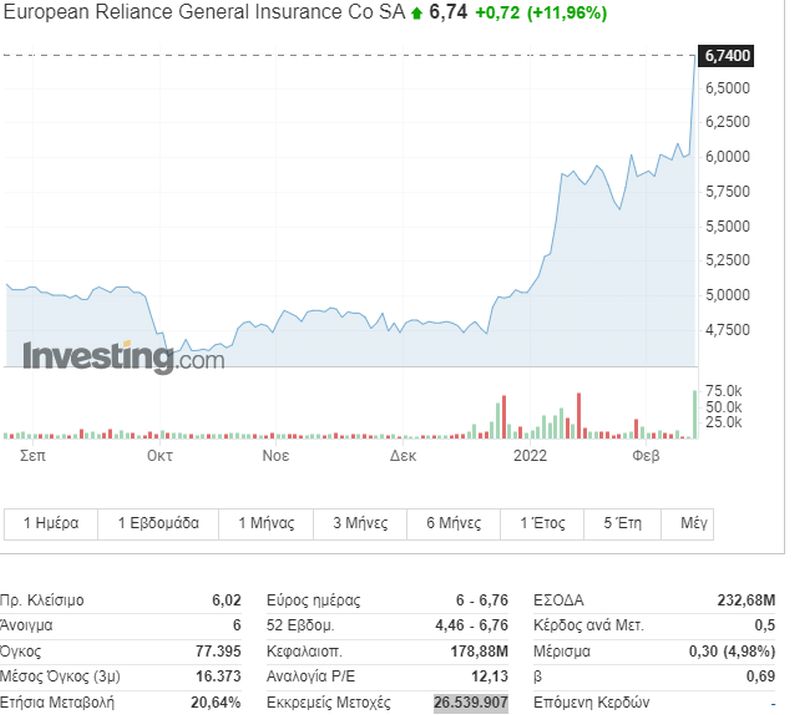Click the 25.0k volume axis label
The image size is (800, 715).
point(723,422)
